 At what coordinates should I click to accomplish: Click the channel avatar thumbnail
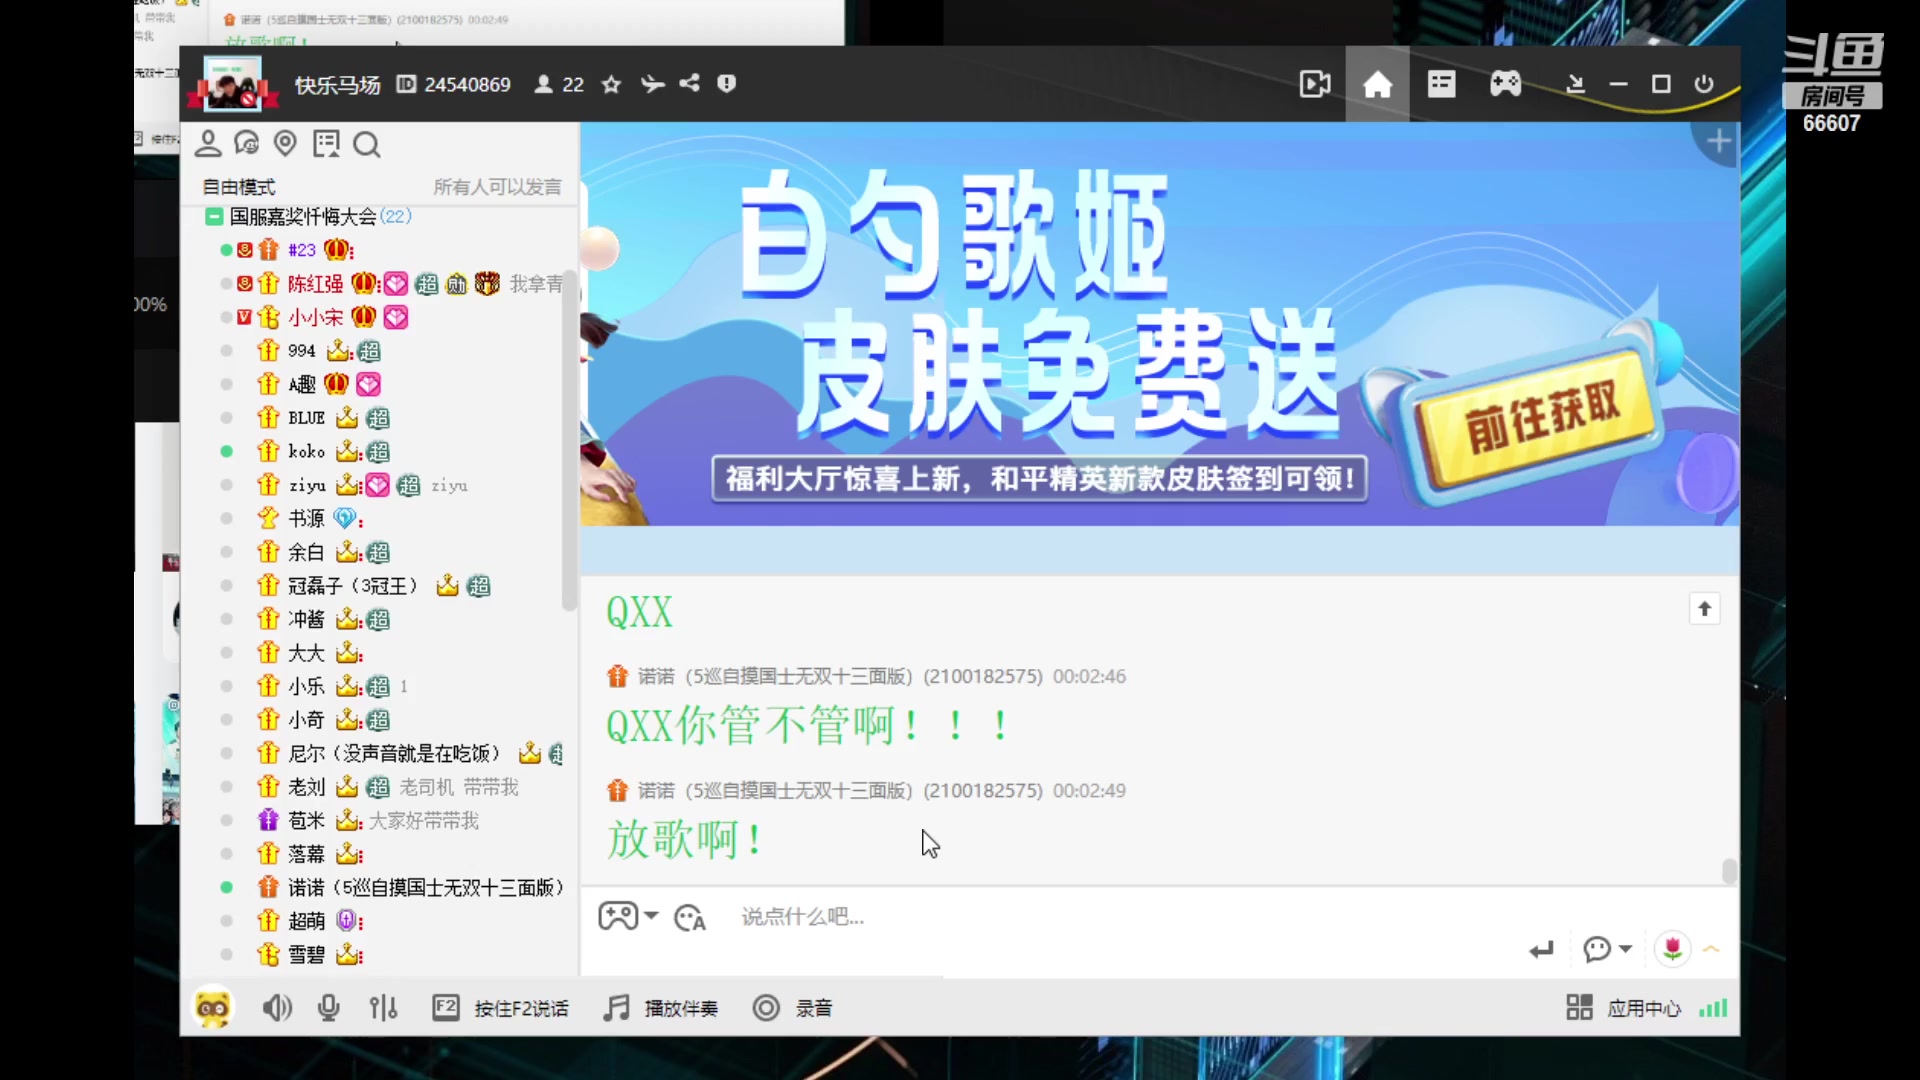pos(232,83)
